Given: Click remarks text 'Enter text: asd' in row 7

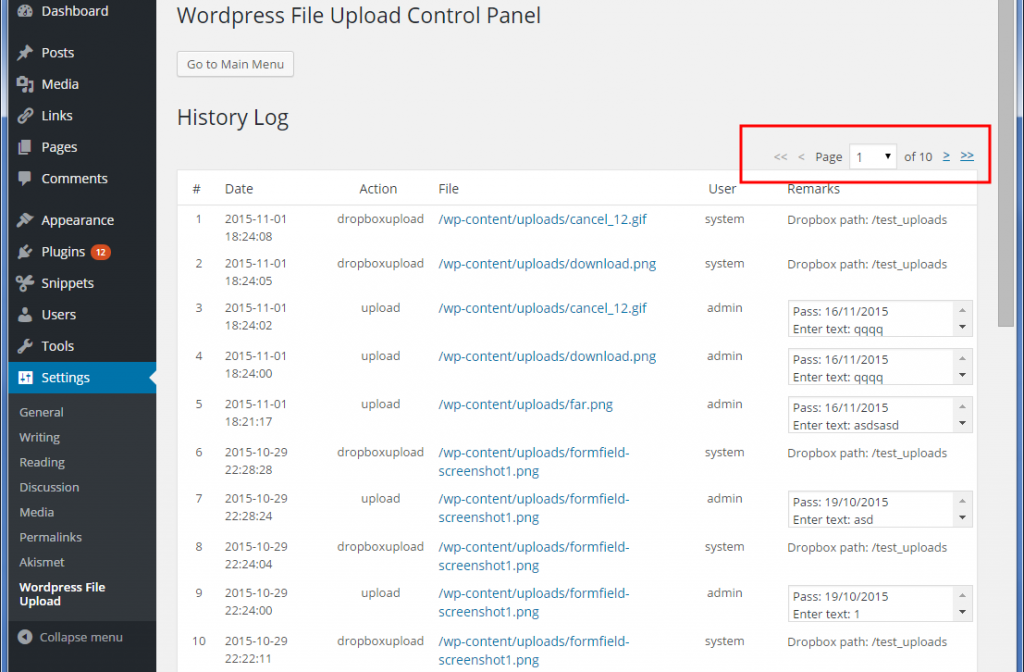Looking at the screenshot, I should point(833,520).
